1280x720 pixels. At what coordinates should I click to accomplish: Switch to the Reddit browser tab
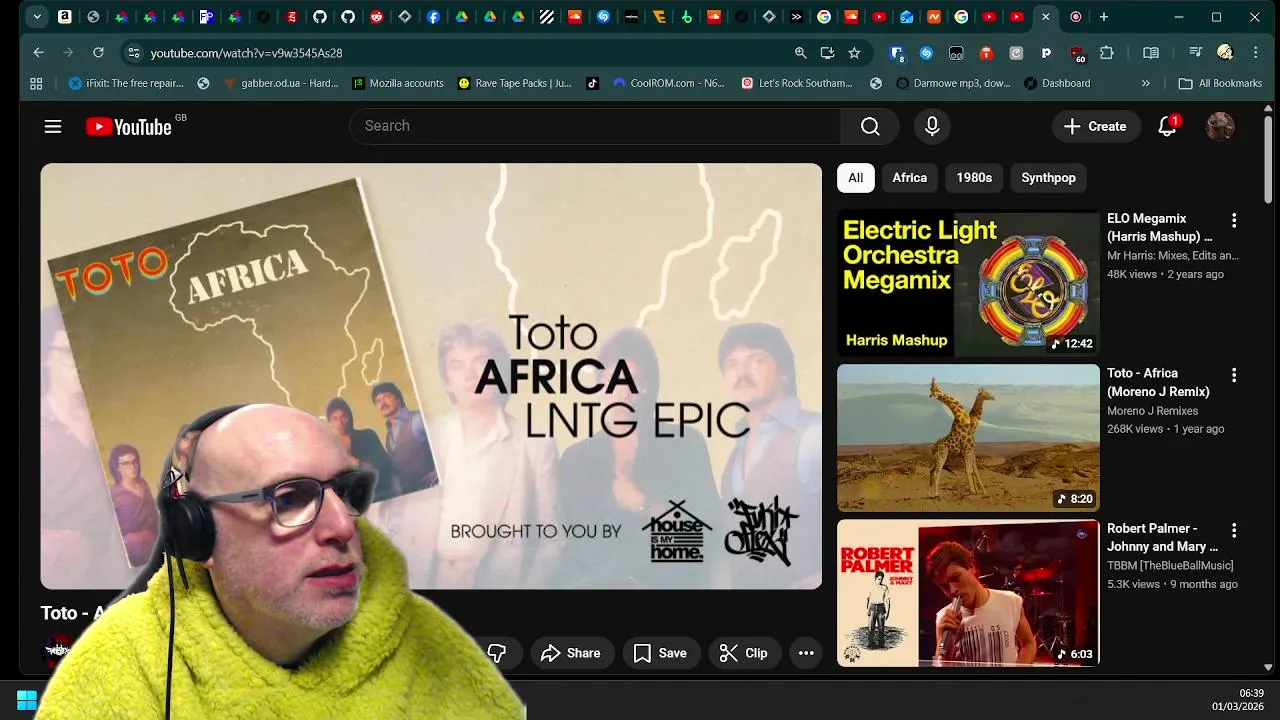point(376,17)
